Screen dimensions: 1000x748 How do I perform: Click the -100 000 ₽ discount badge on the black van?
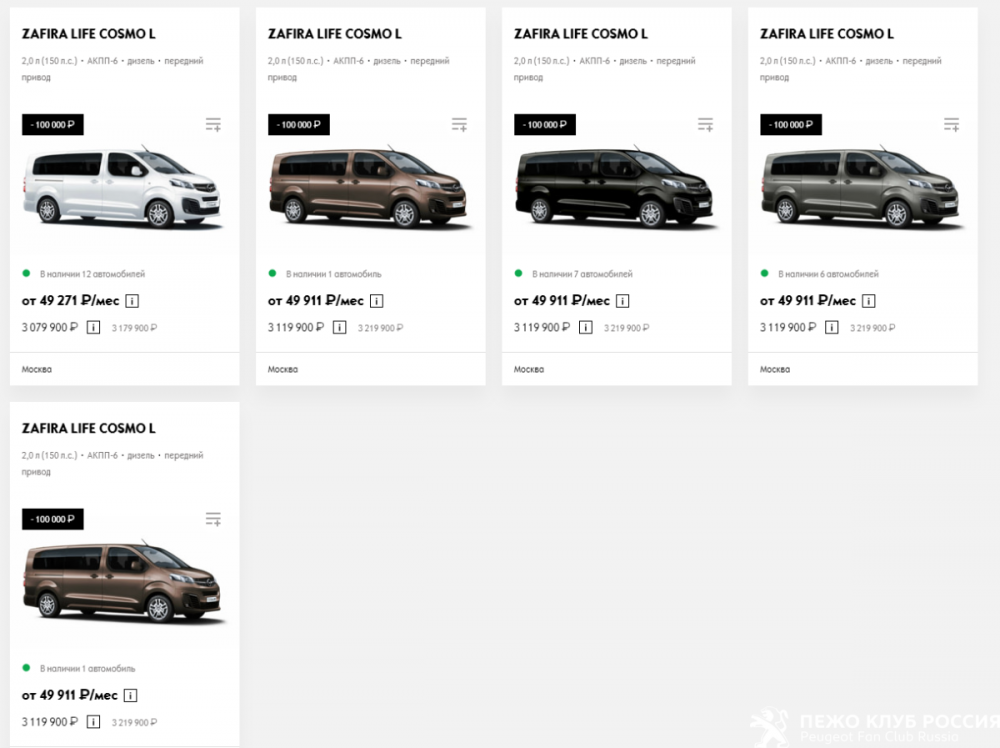tap(545, 125)
